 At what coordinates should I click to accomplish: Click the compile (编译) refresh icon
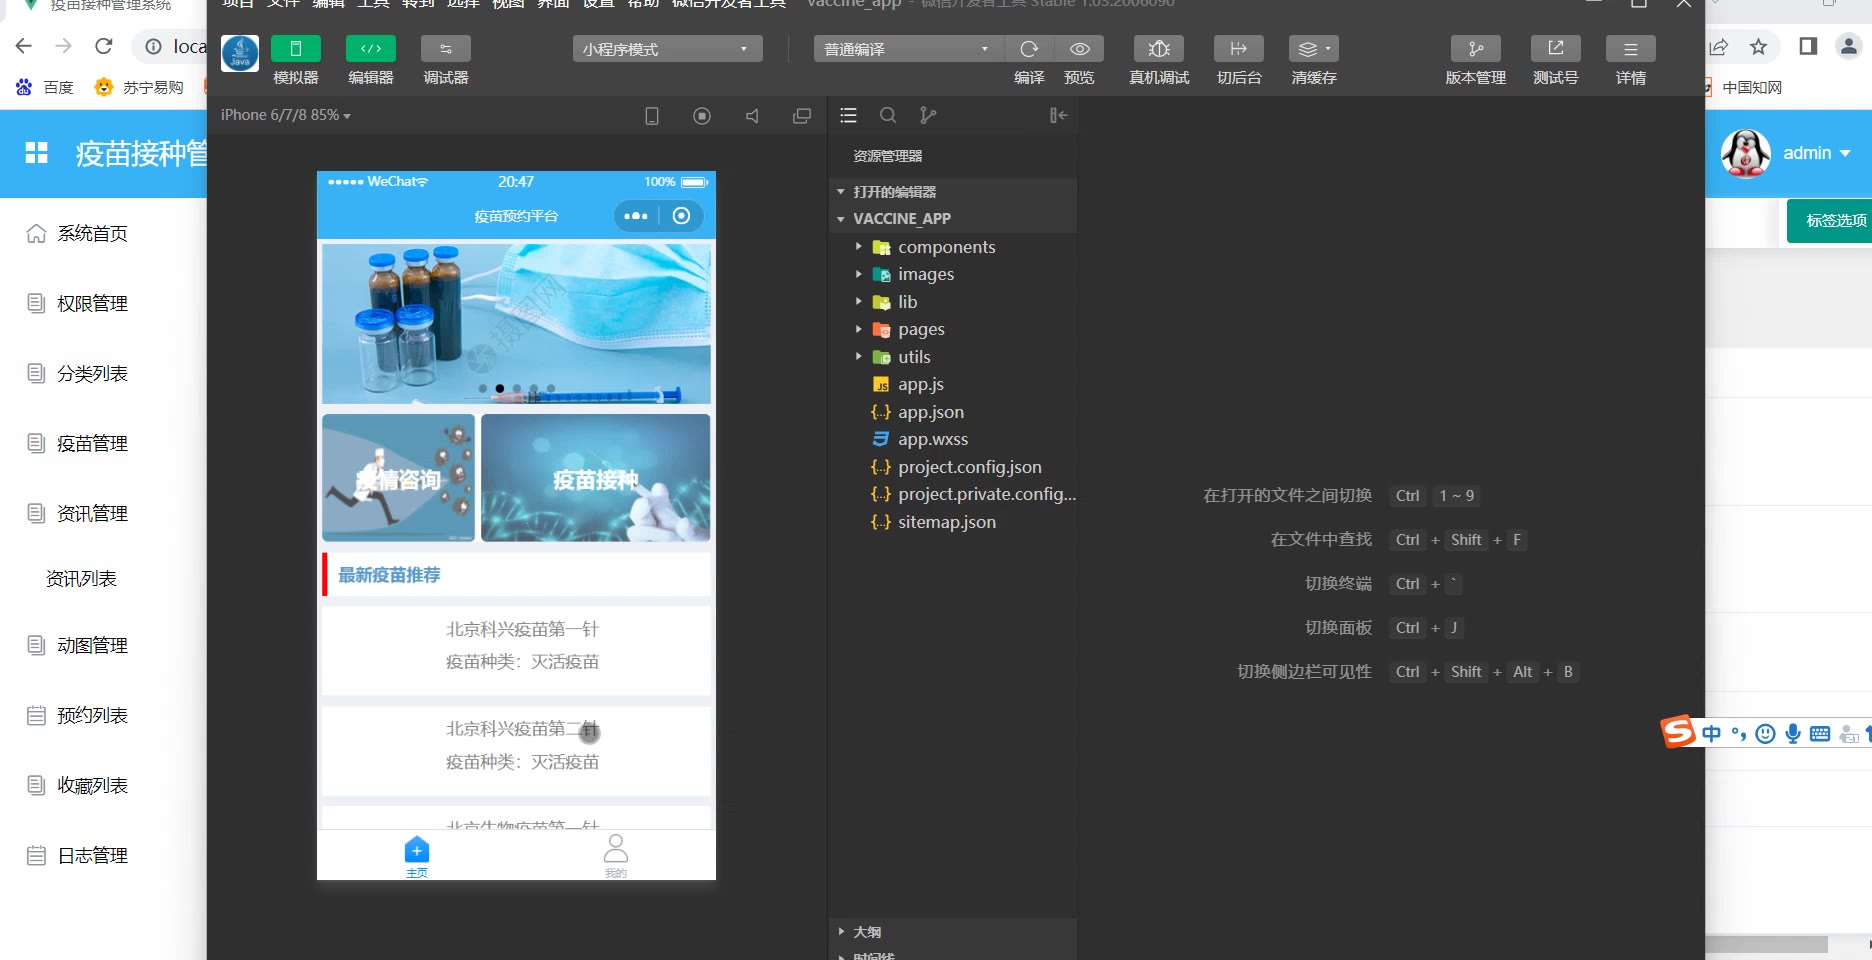click(1029, 49)
